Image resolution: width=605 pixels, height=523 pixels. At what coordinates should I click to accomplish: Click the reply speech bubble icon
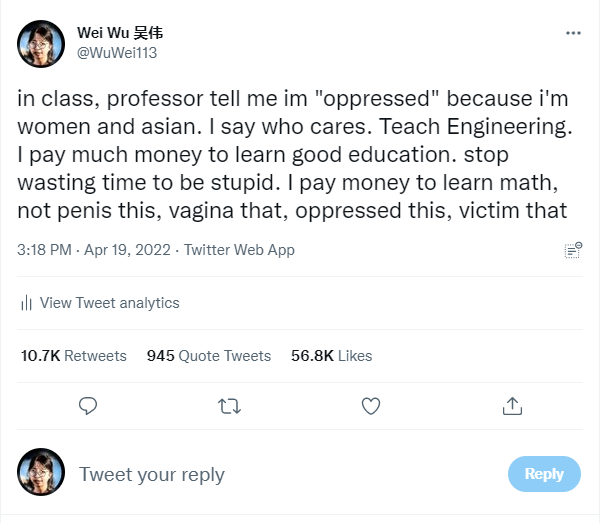tap(88, 405)
